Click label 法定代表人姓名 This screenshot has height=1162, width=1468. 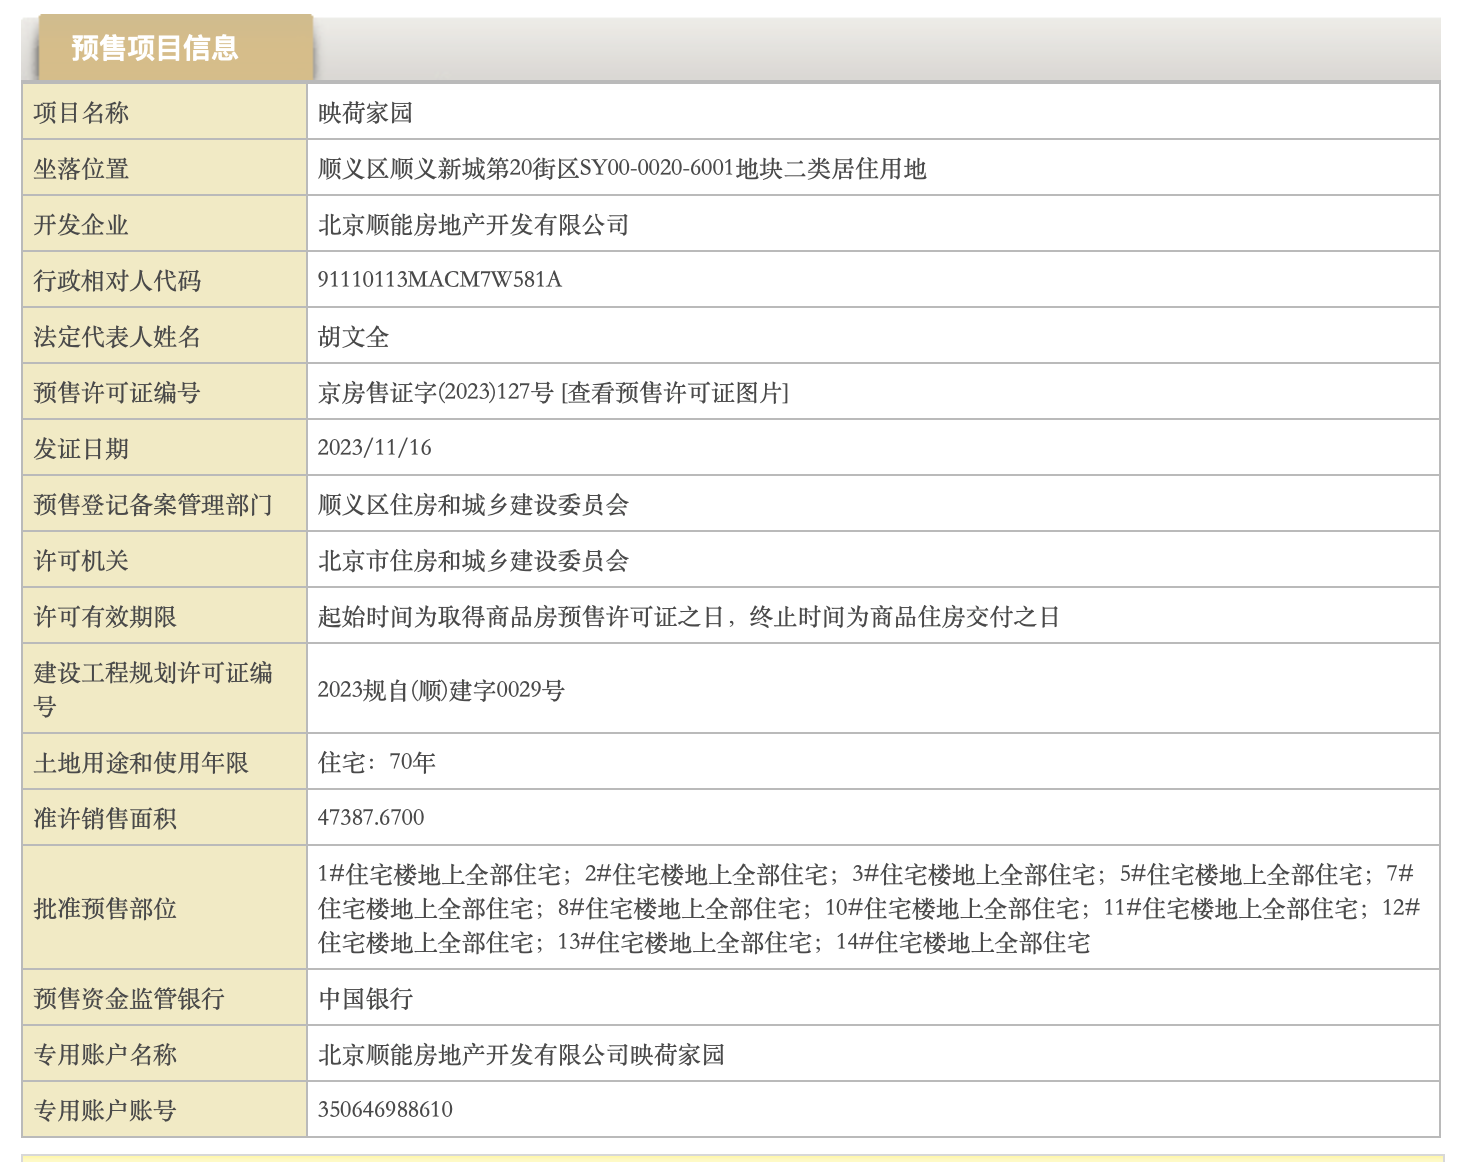coord(117,337)
